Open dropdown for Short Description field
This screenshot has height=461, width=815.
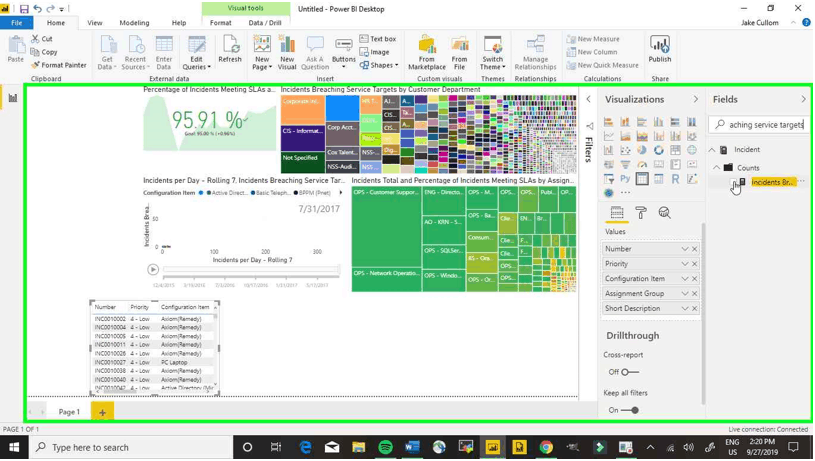click(685, 309)
